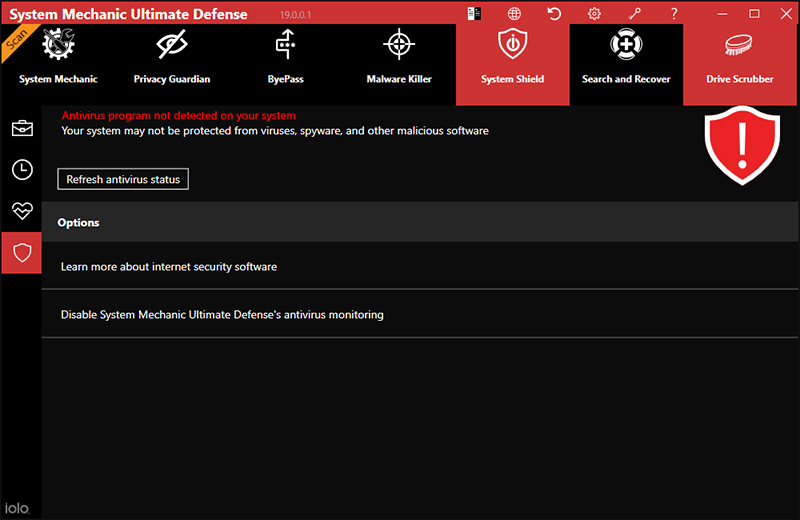
Task: Click the Refresh antivirus status button
Action: [123, 179]
